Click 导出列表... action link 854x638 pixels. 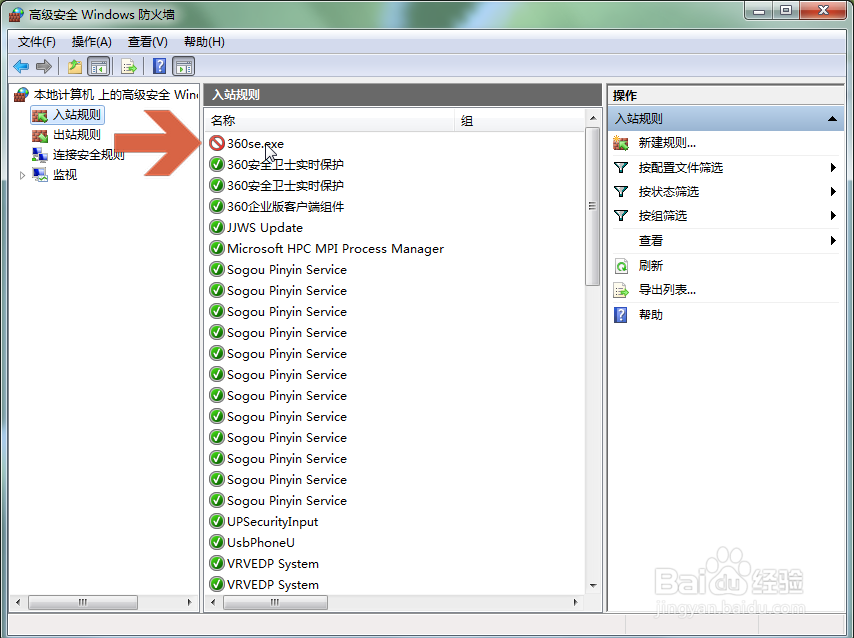[667, 290]
